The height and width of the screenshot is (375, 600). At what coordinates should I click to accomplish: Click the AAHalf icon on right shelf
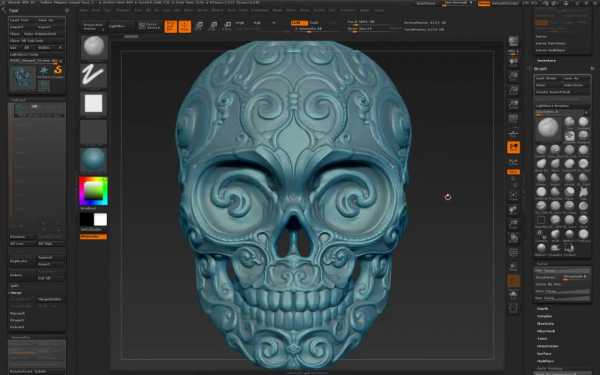[x=513, y=104]
